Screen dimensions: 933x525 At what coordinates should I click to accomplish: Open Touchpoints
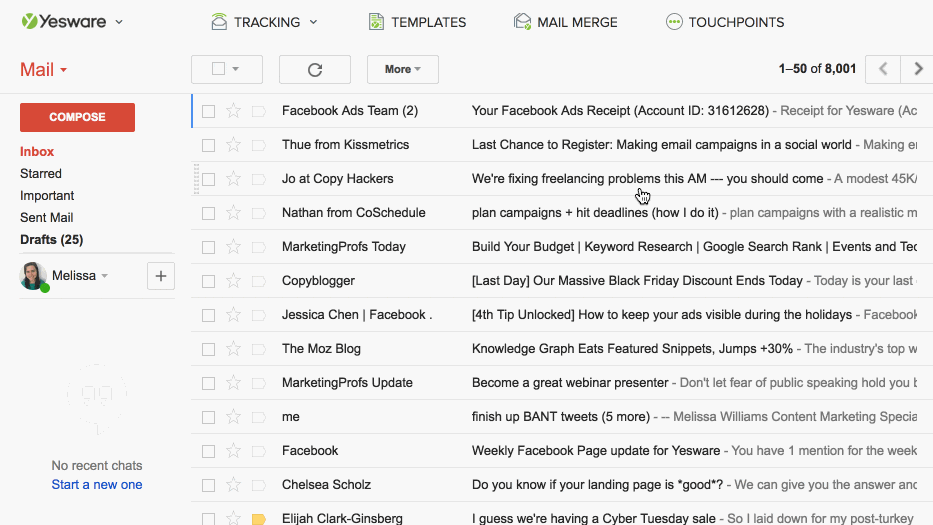(x=725, y=22)
